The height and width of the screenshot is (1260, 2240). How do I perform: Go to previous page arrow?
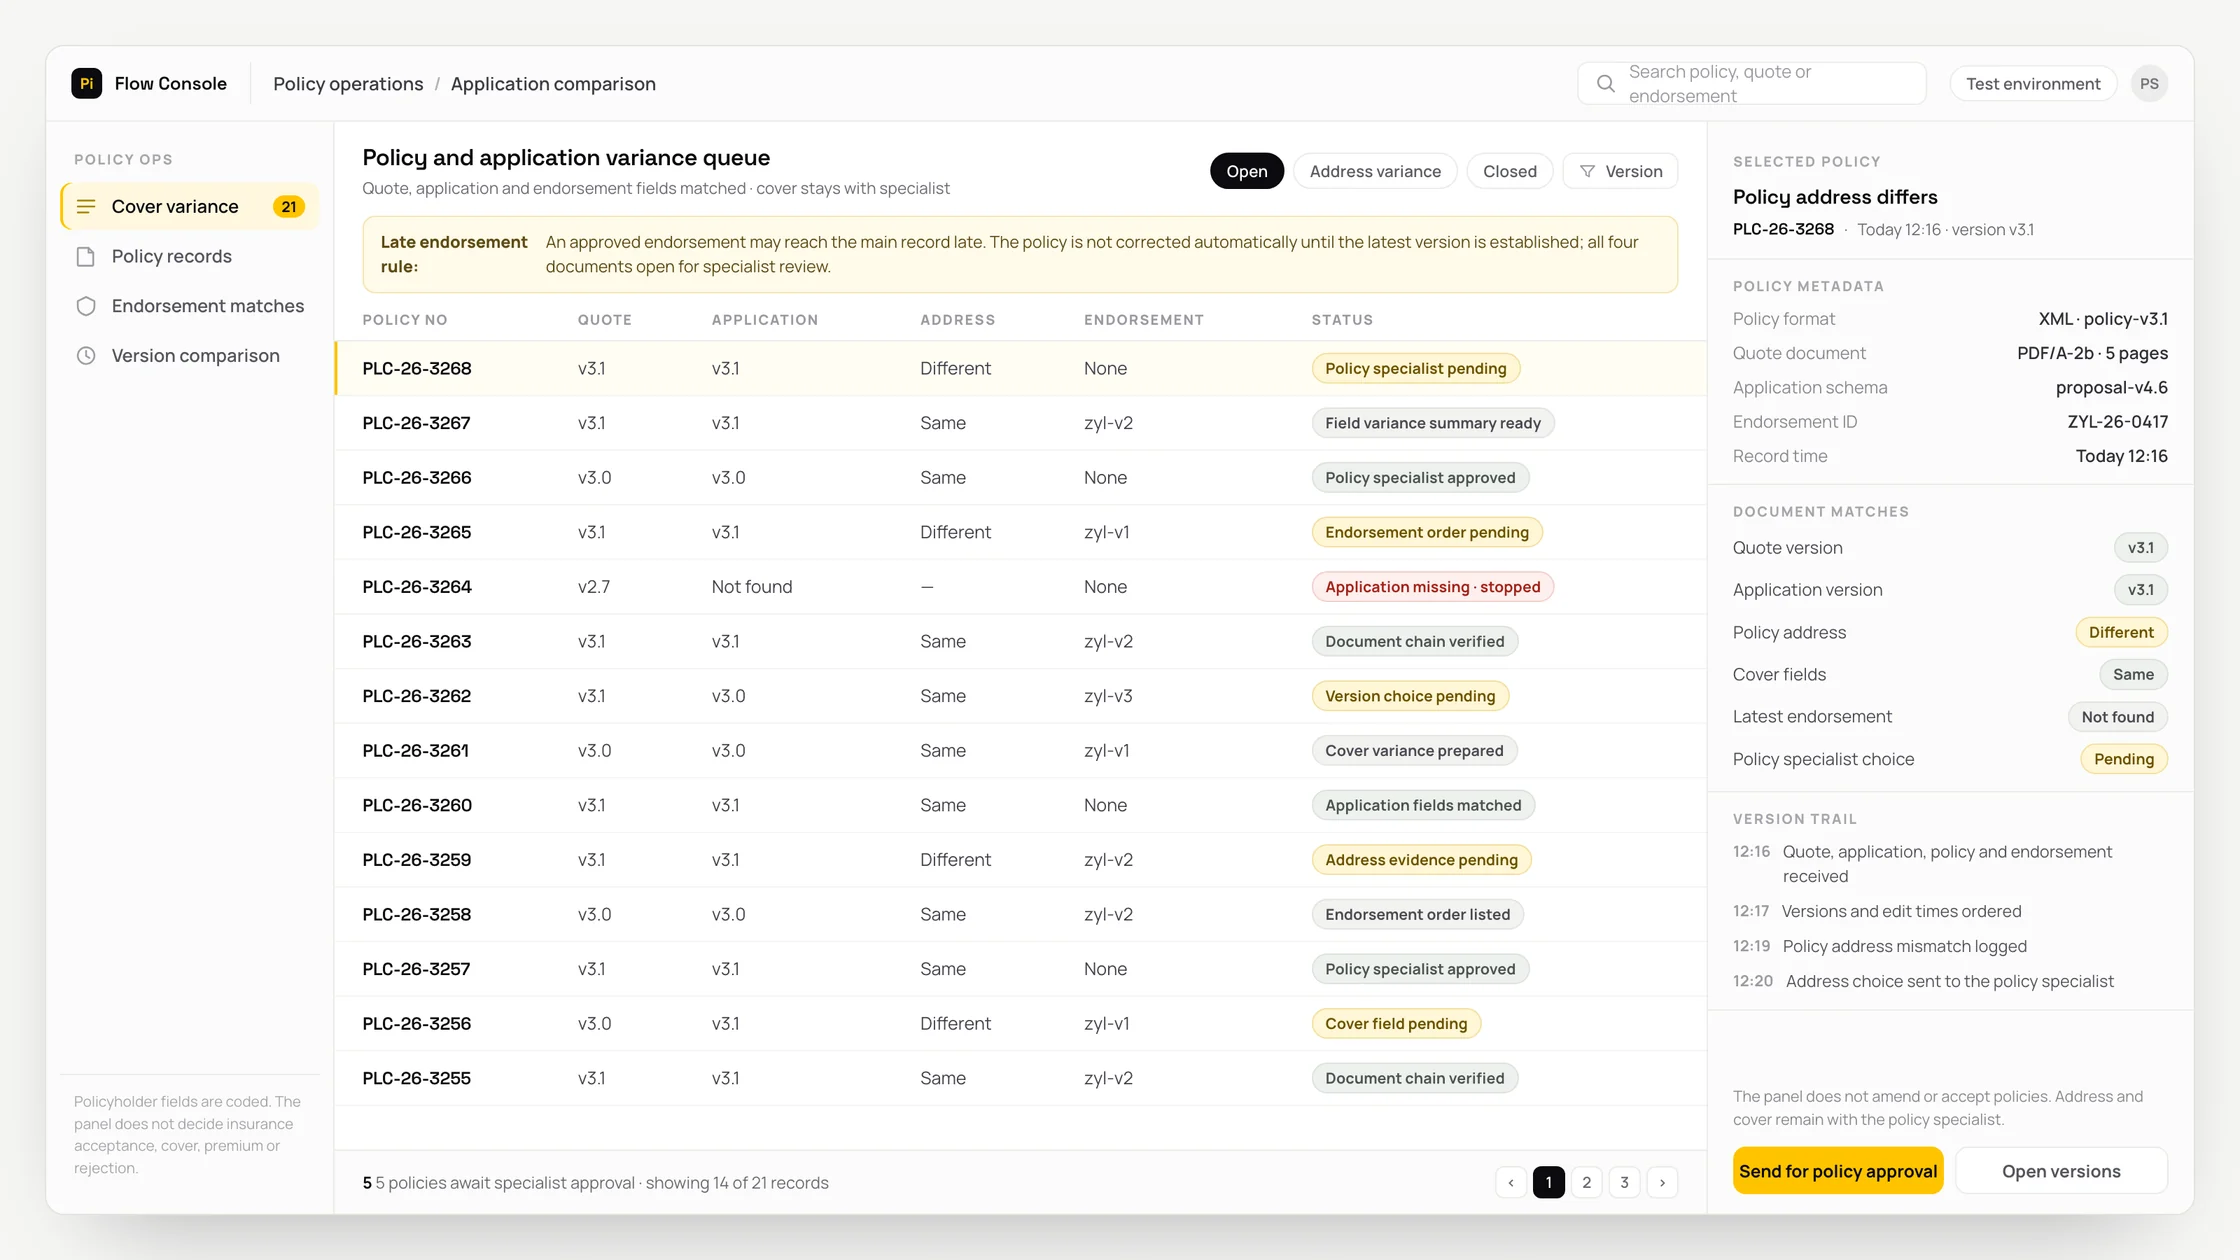tap(1511, 1182)
